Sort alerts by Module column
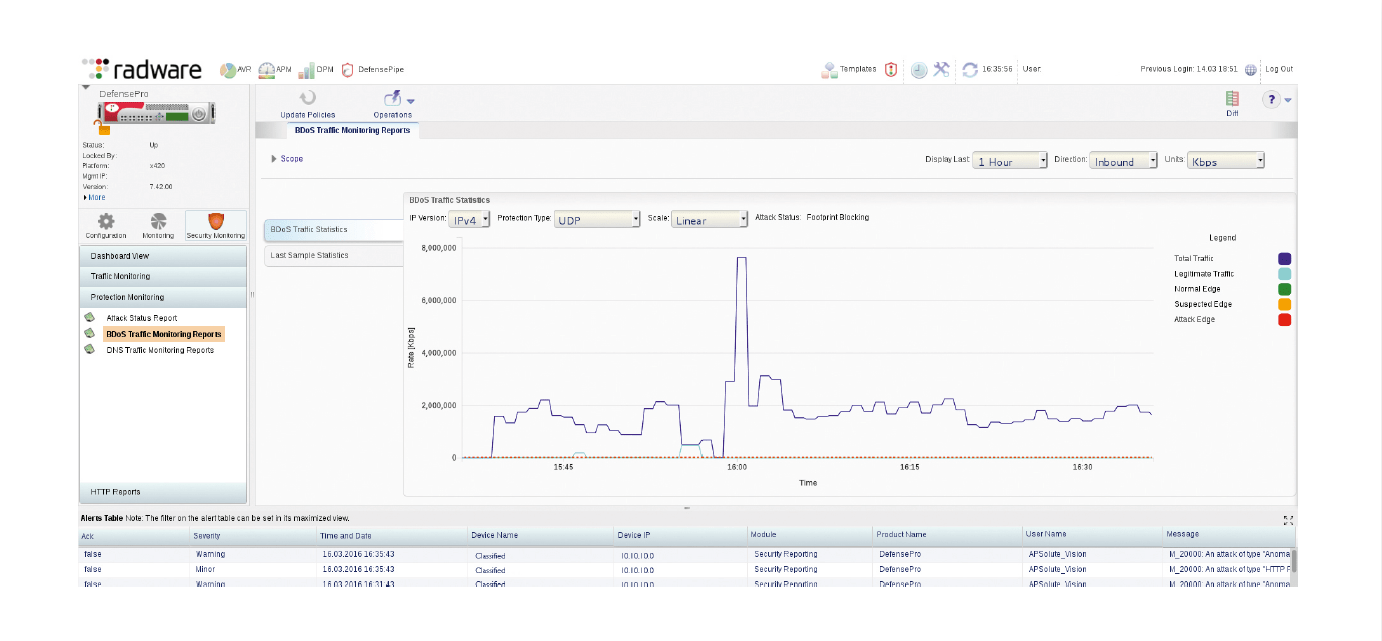 [810, 535]
